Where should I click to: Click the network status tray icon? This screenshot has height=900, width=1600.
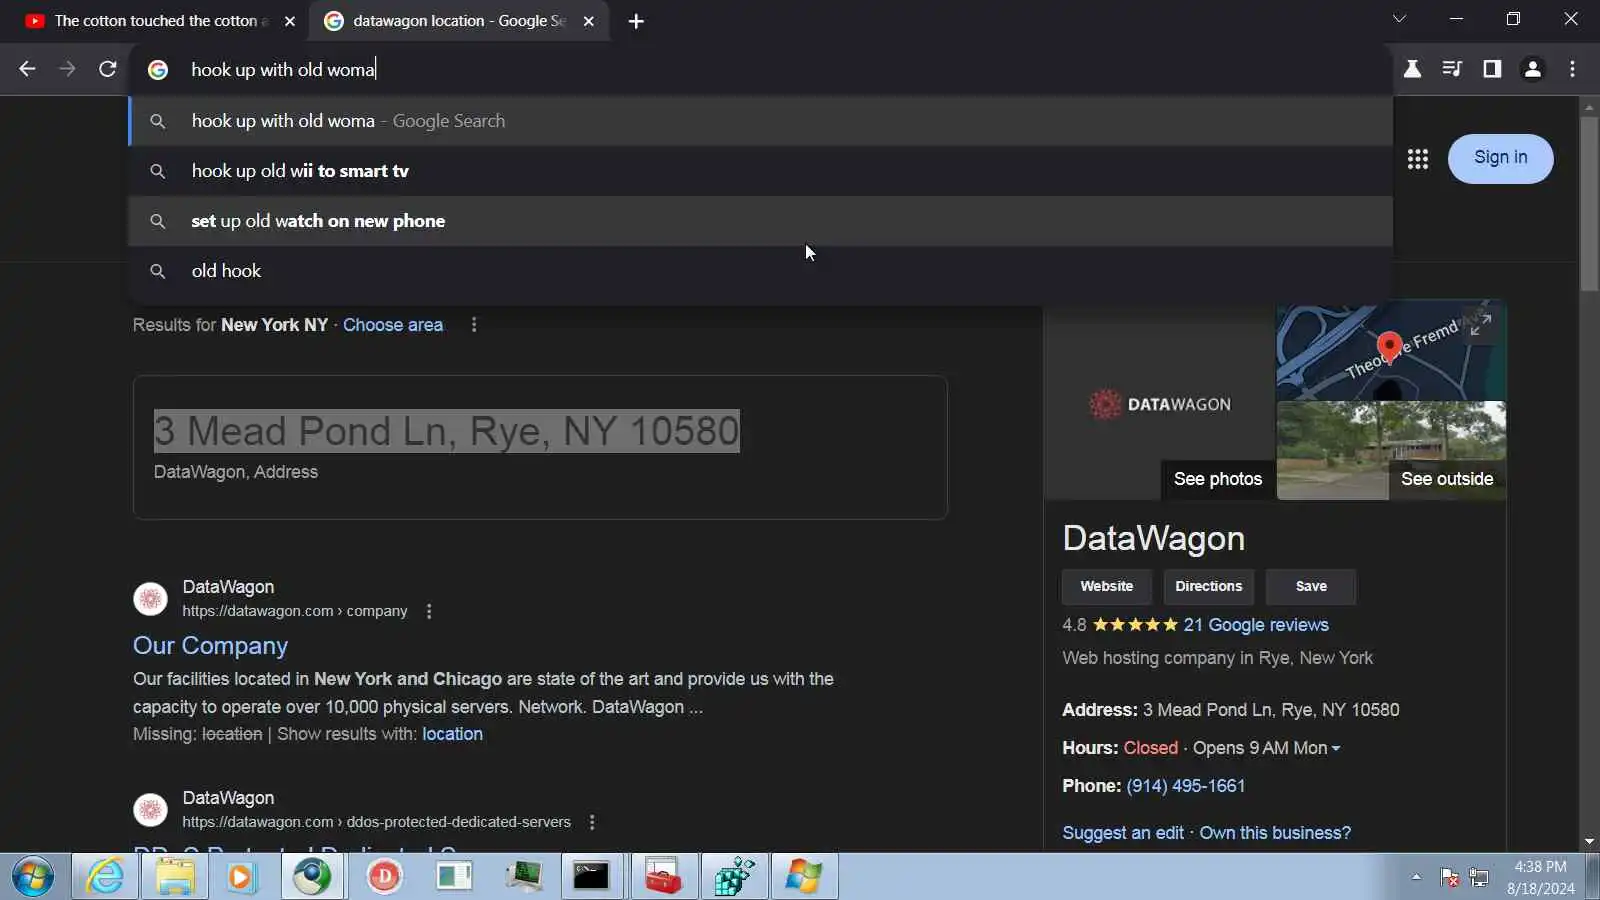pos(1479,877)
